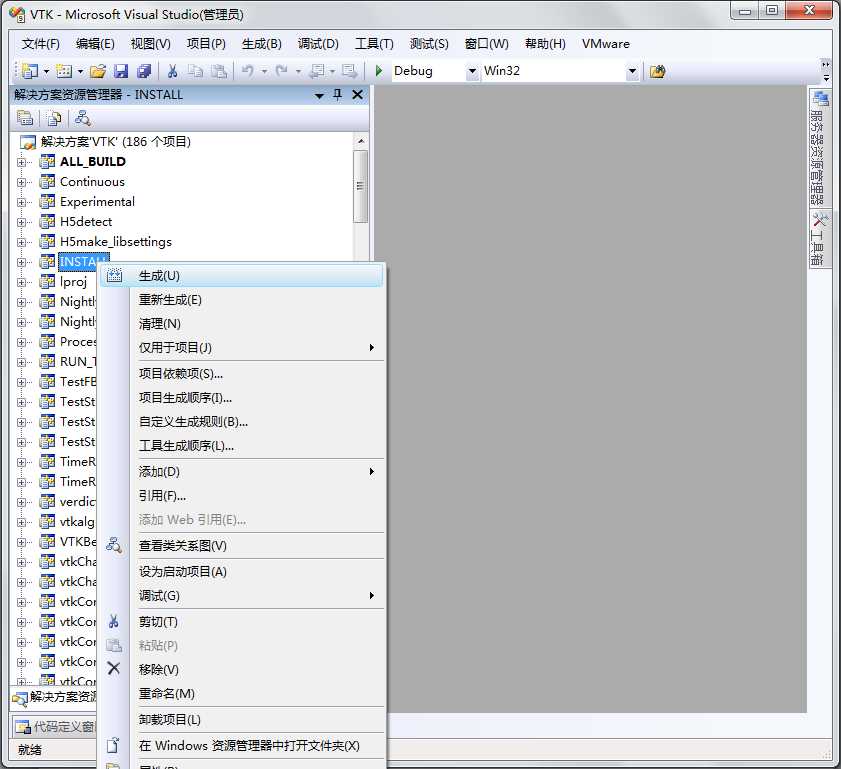841x769 pixels.
Task: Expand the Continuous project node
Action: click(x=21, y=182)
